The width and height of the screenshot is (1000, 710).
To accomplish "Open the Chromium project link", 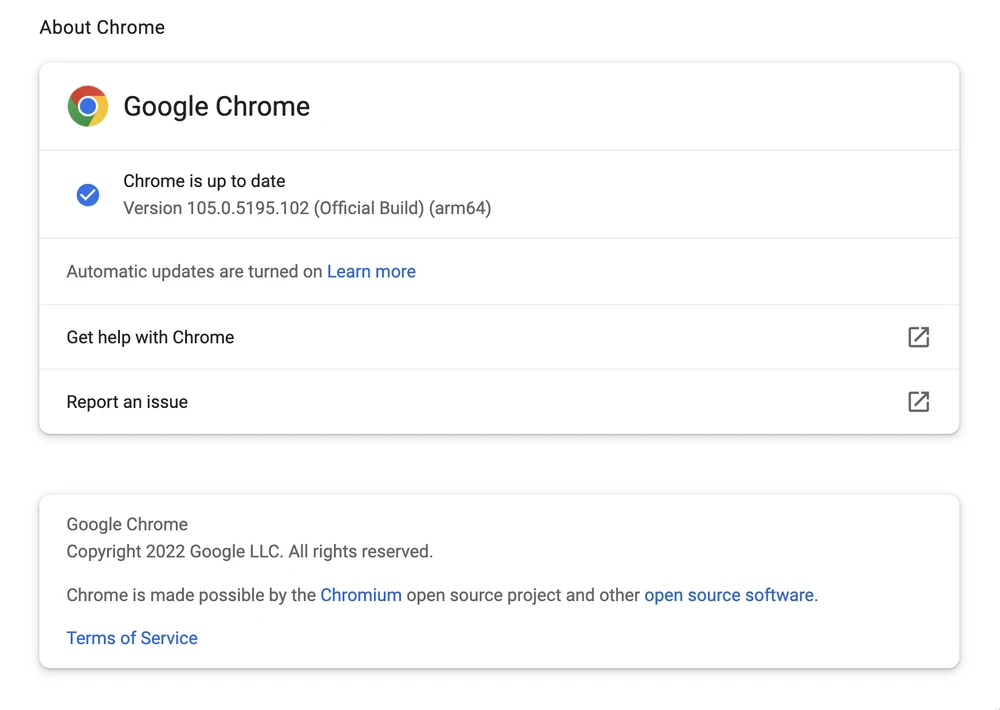I will (x=361, y=595).
